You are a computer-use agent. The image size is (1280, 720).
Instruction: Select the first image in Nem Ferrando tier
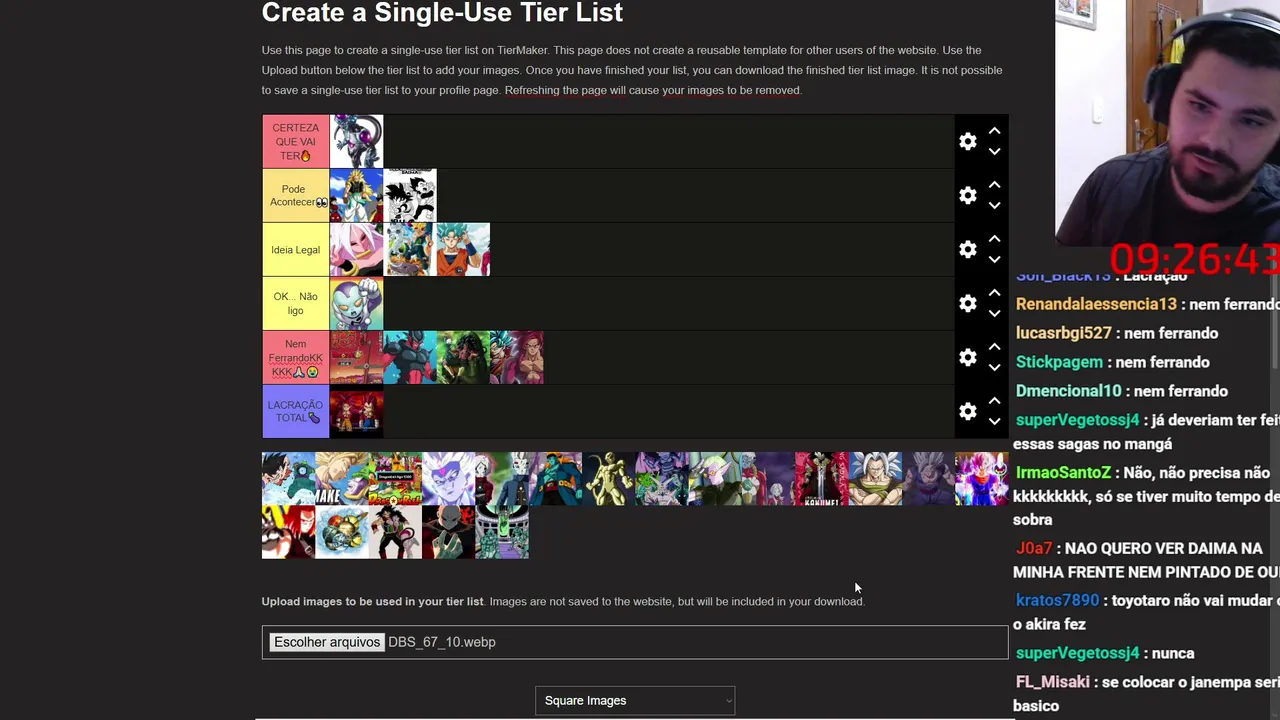click(x=357, y=358)
